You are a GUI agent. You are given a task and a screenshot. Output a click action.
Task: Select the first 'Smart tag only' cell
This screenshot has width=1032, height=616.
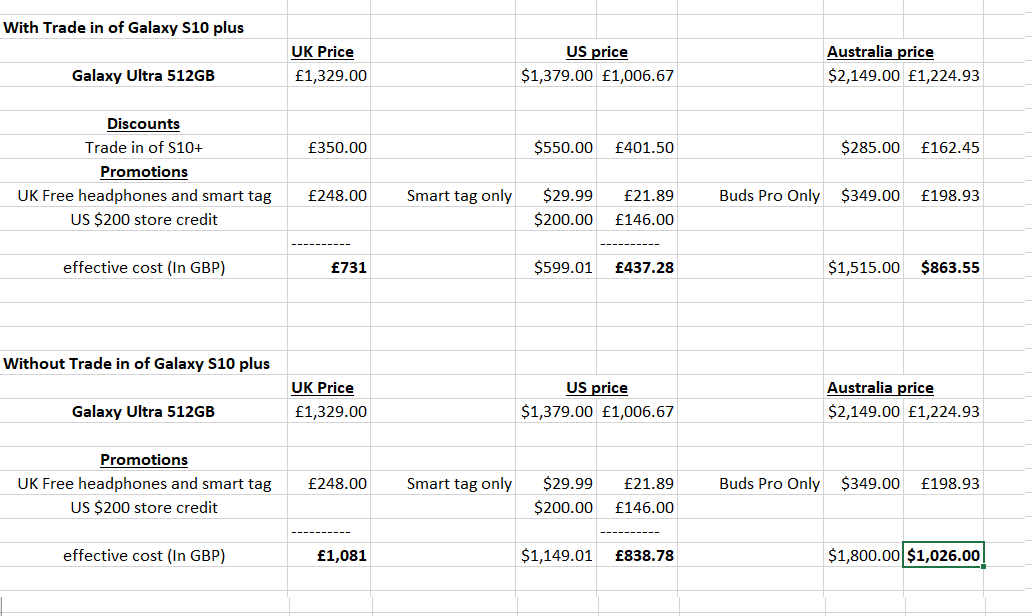[459, 195]
